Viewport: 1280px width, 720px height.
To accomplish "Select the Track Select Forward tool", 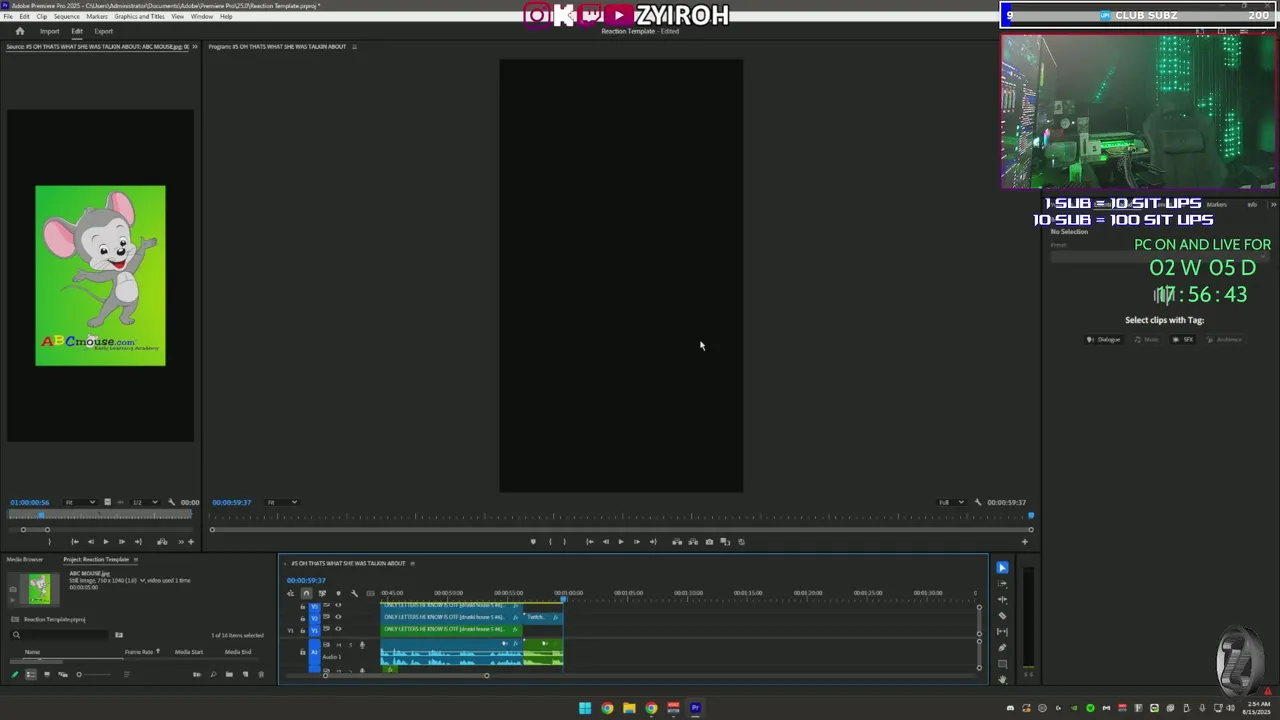I will 1002,584.
